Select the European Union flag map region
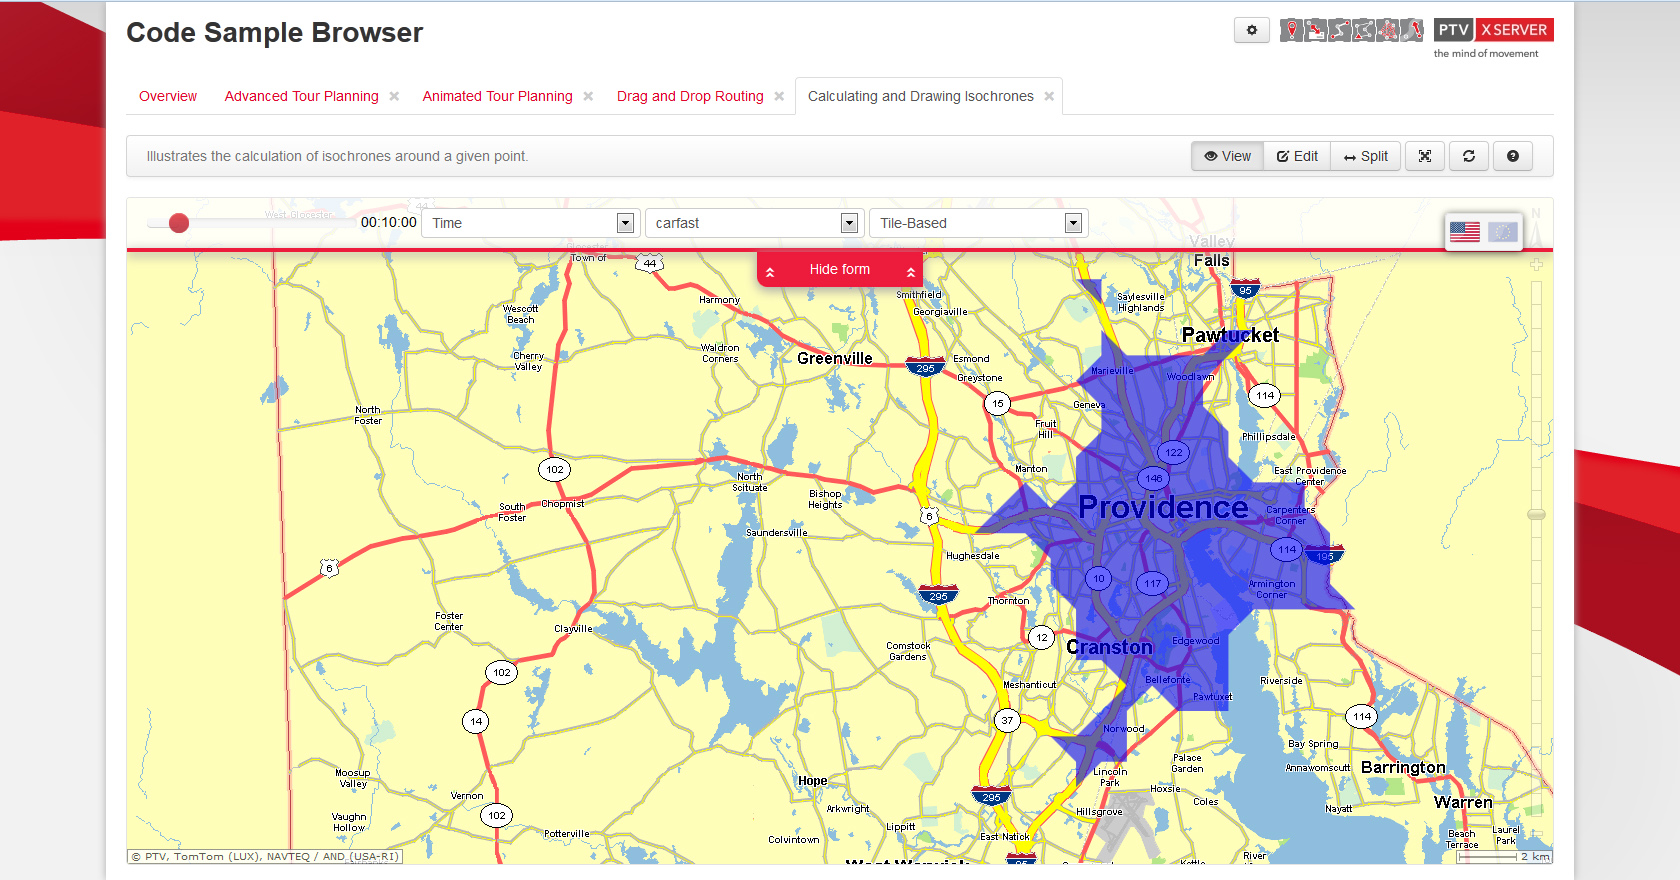Viewport: 1680px width, 880px height. point(1502,232)
